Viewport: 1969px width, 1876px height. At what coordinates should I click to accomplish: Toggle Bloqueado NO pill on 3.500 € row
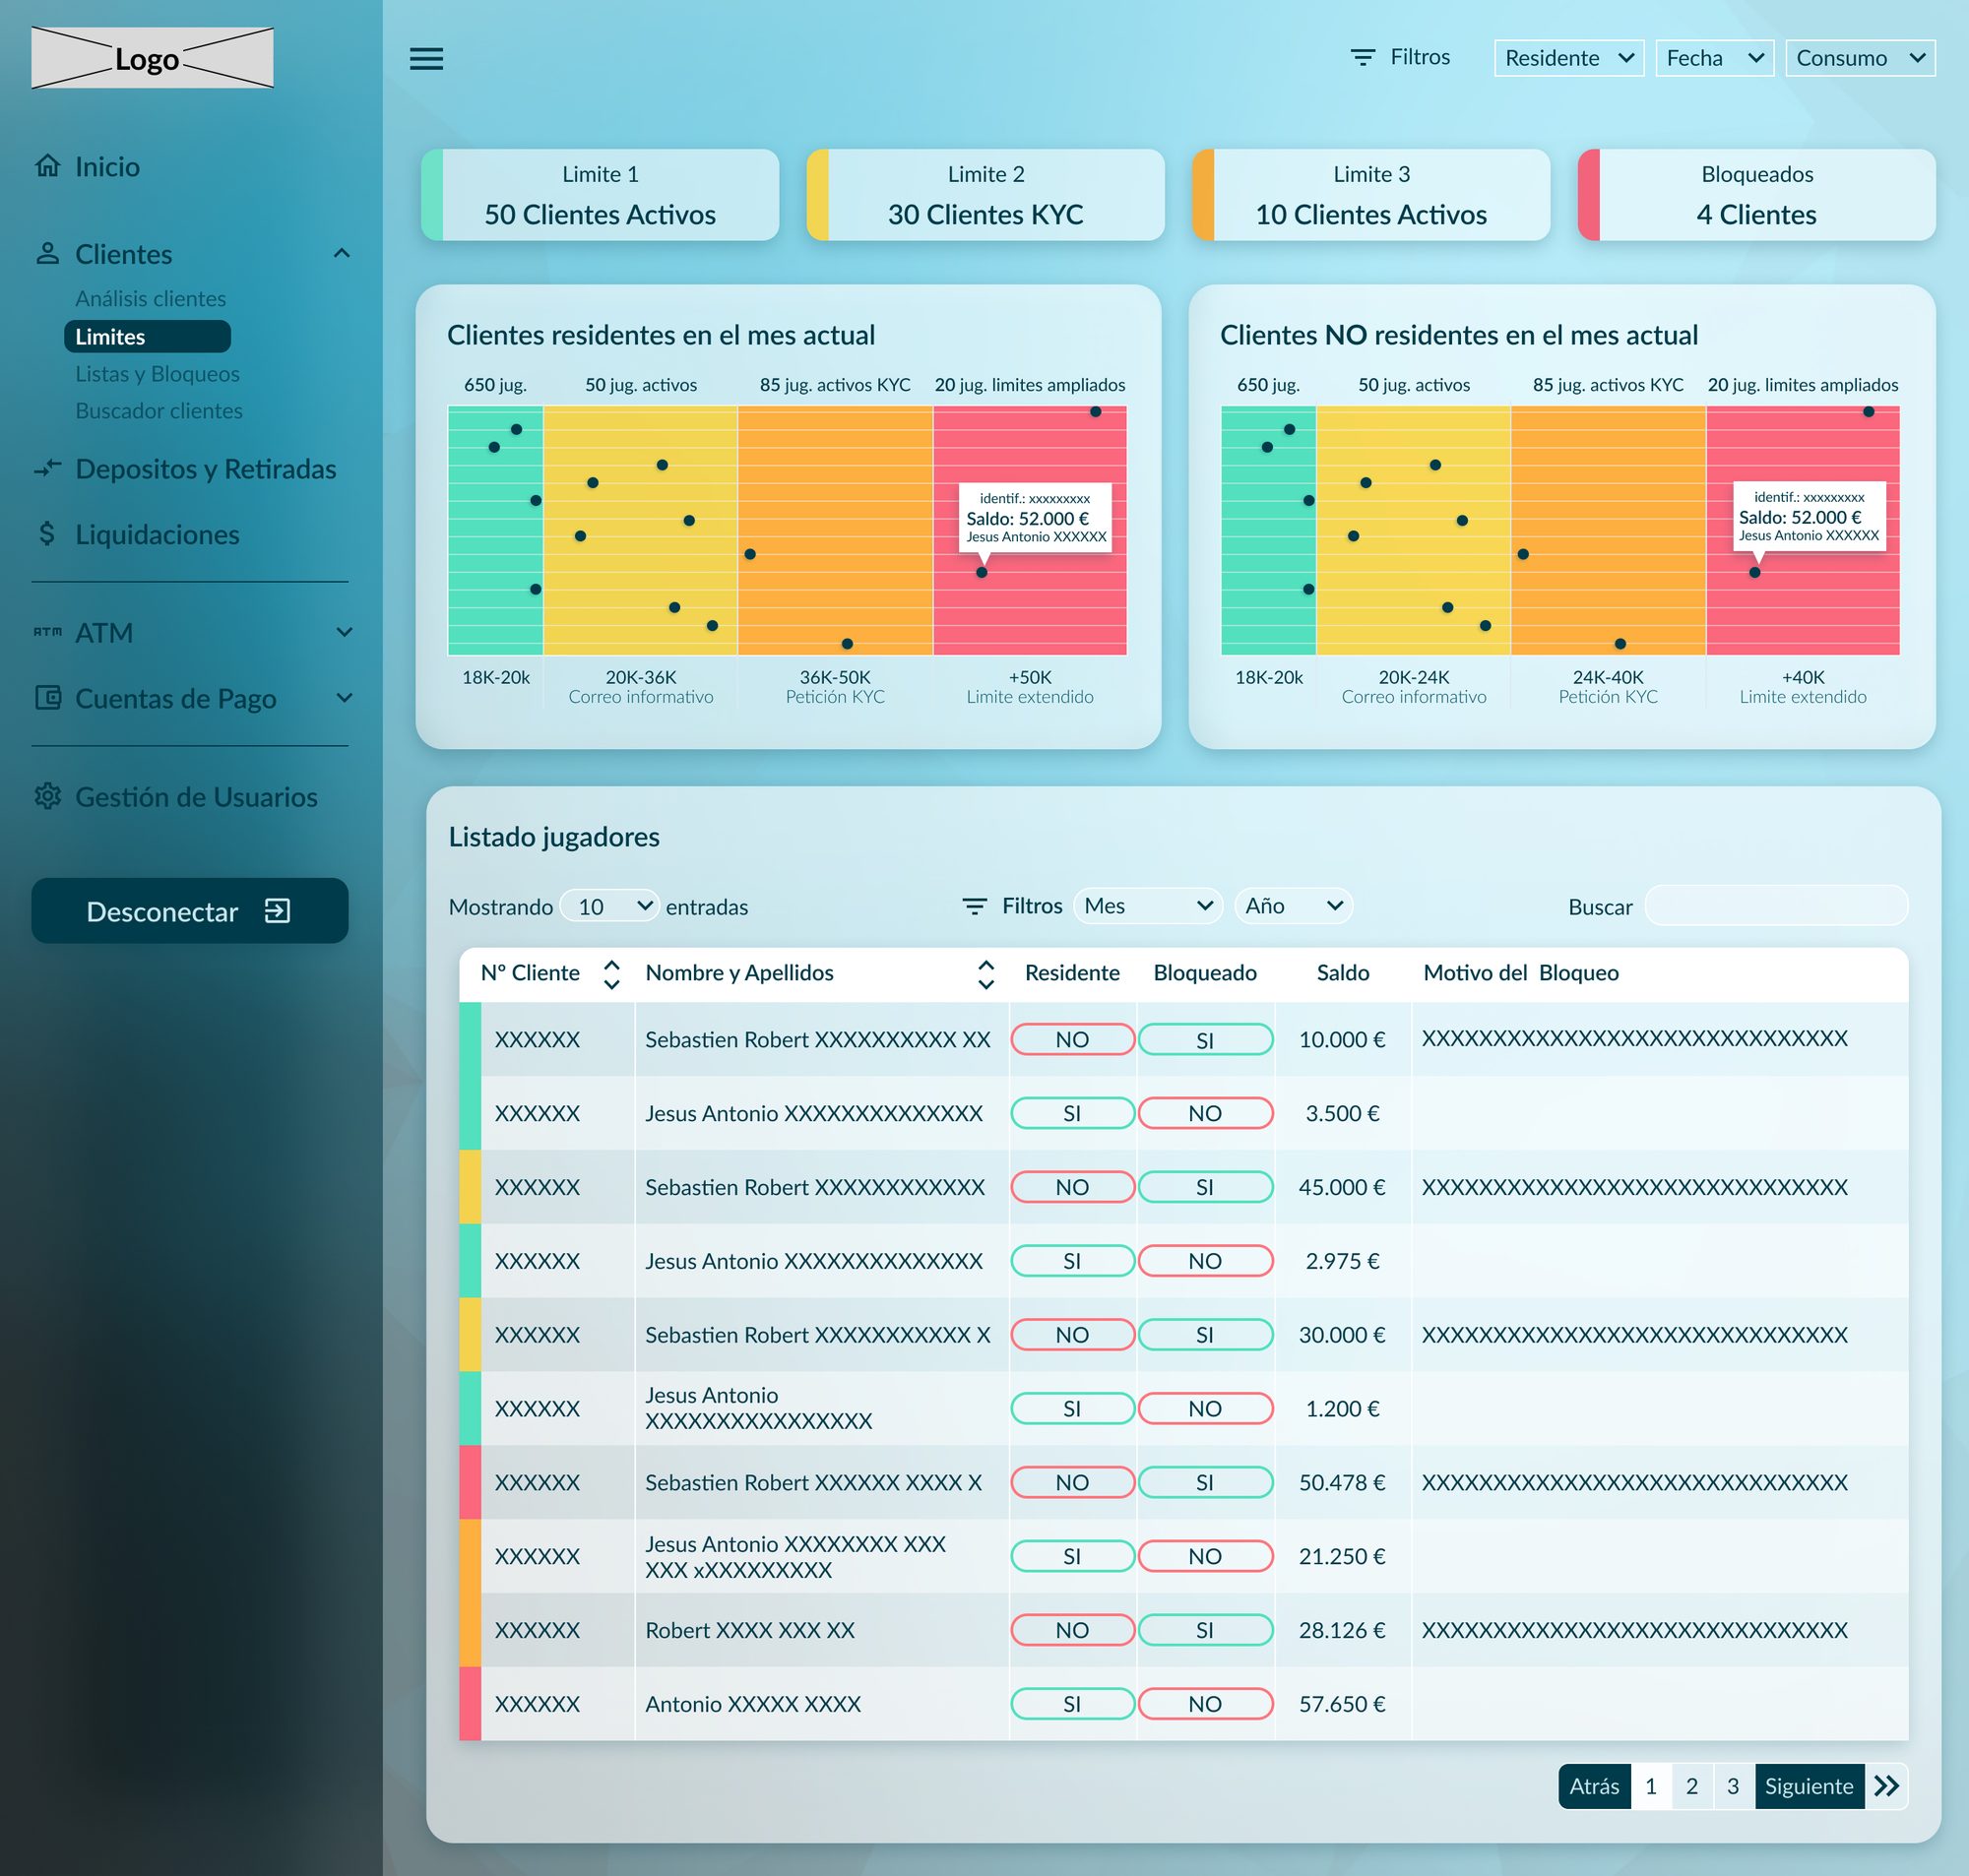[x=1205, y=1113]
